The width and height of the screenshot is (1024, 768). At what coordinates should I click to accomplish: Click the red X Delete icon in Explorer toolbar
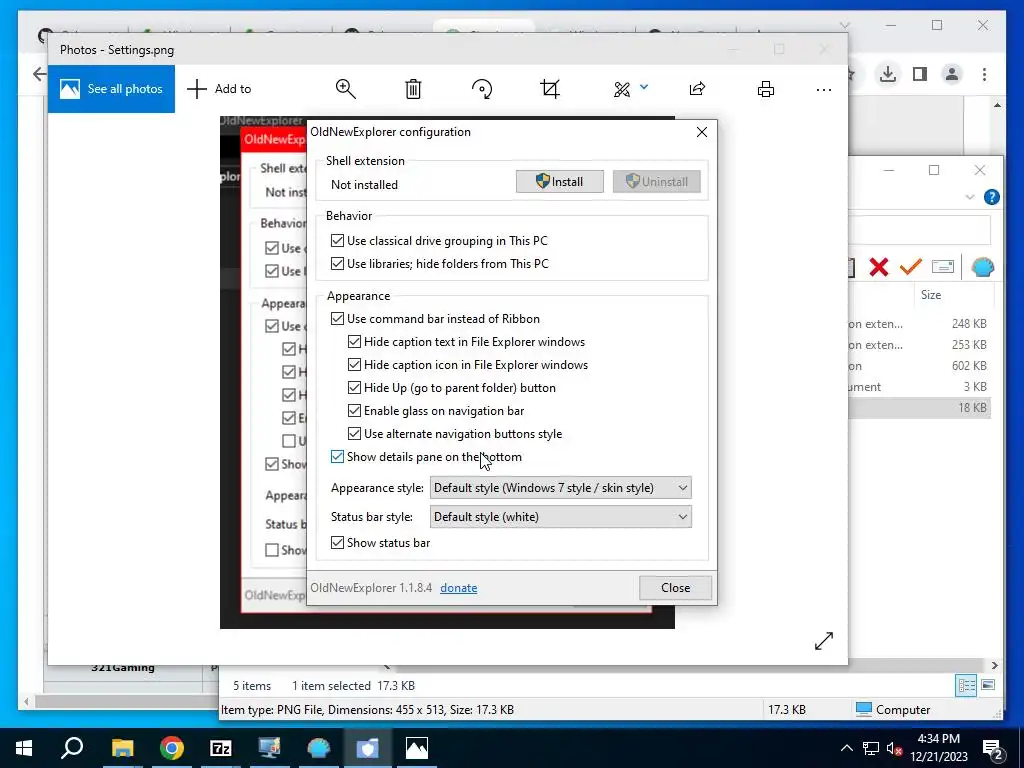(879, 266)
